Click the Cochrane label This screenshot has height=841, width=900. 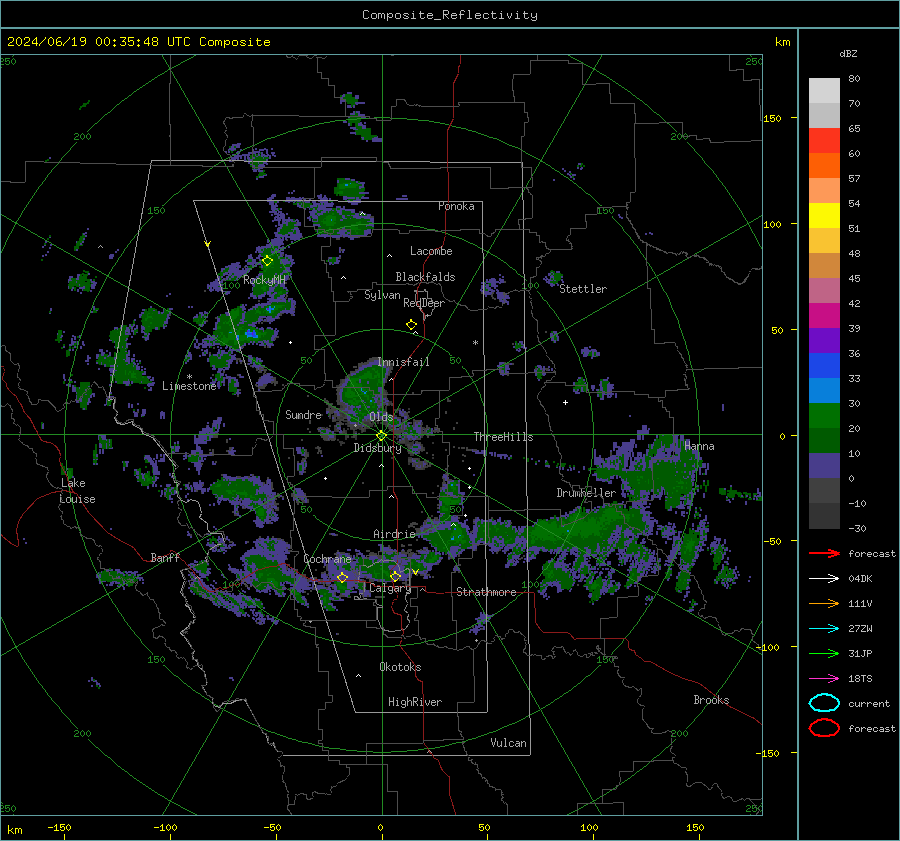click(327, 559)
